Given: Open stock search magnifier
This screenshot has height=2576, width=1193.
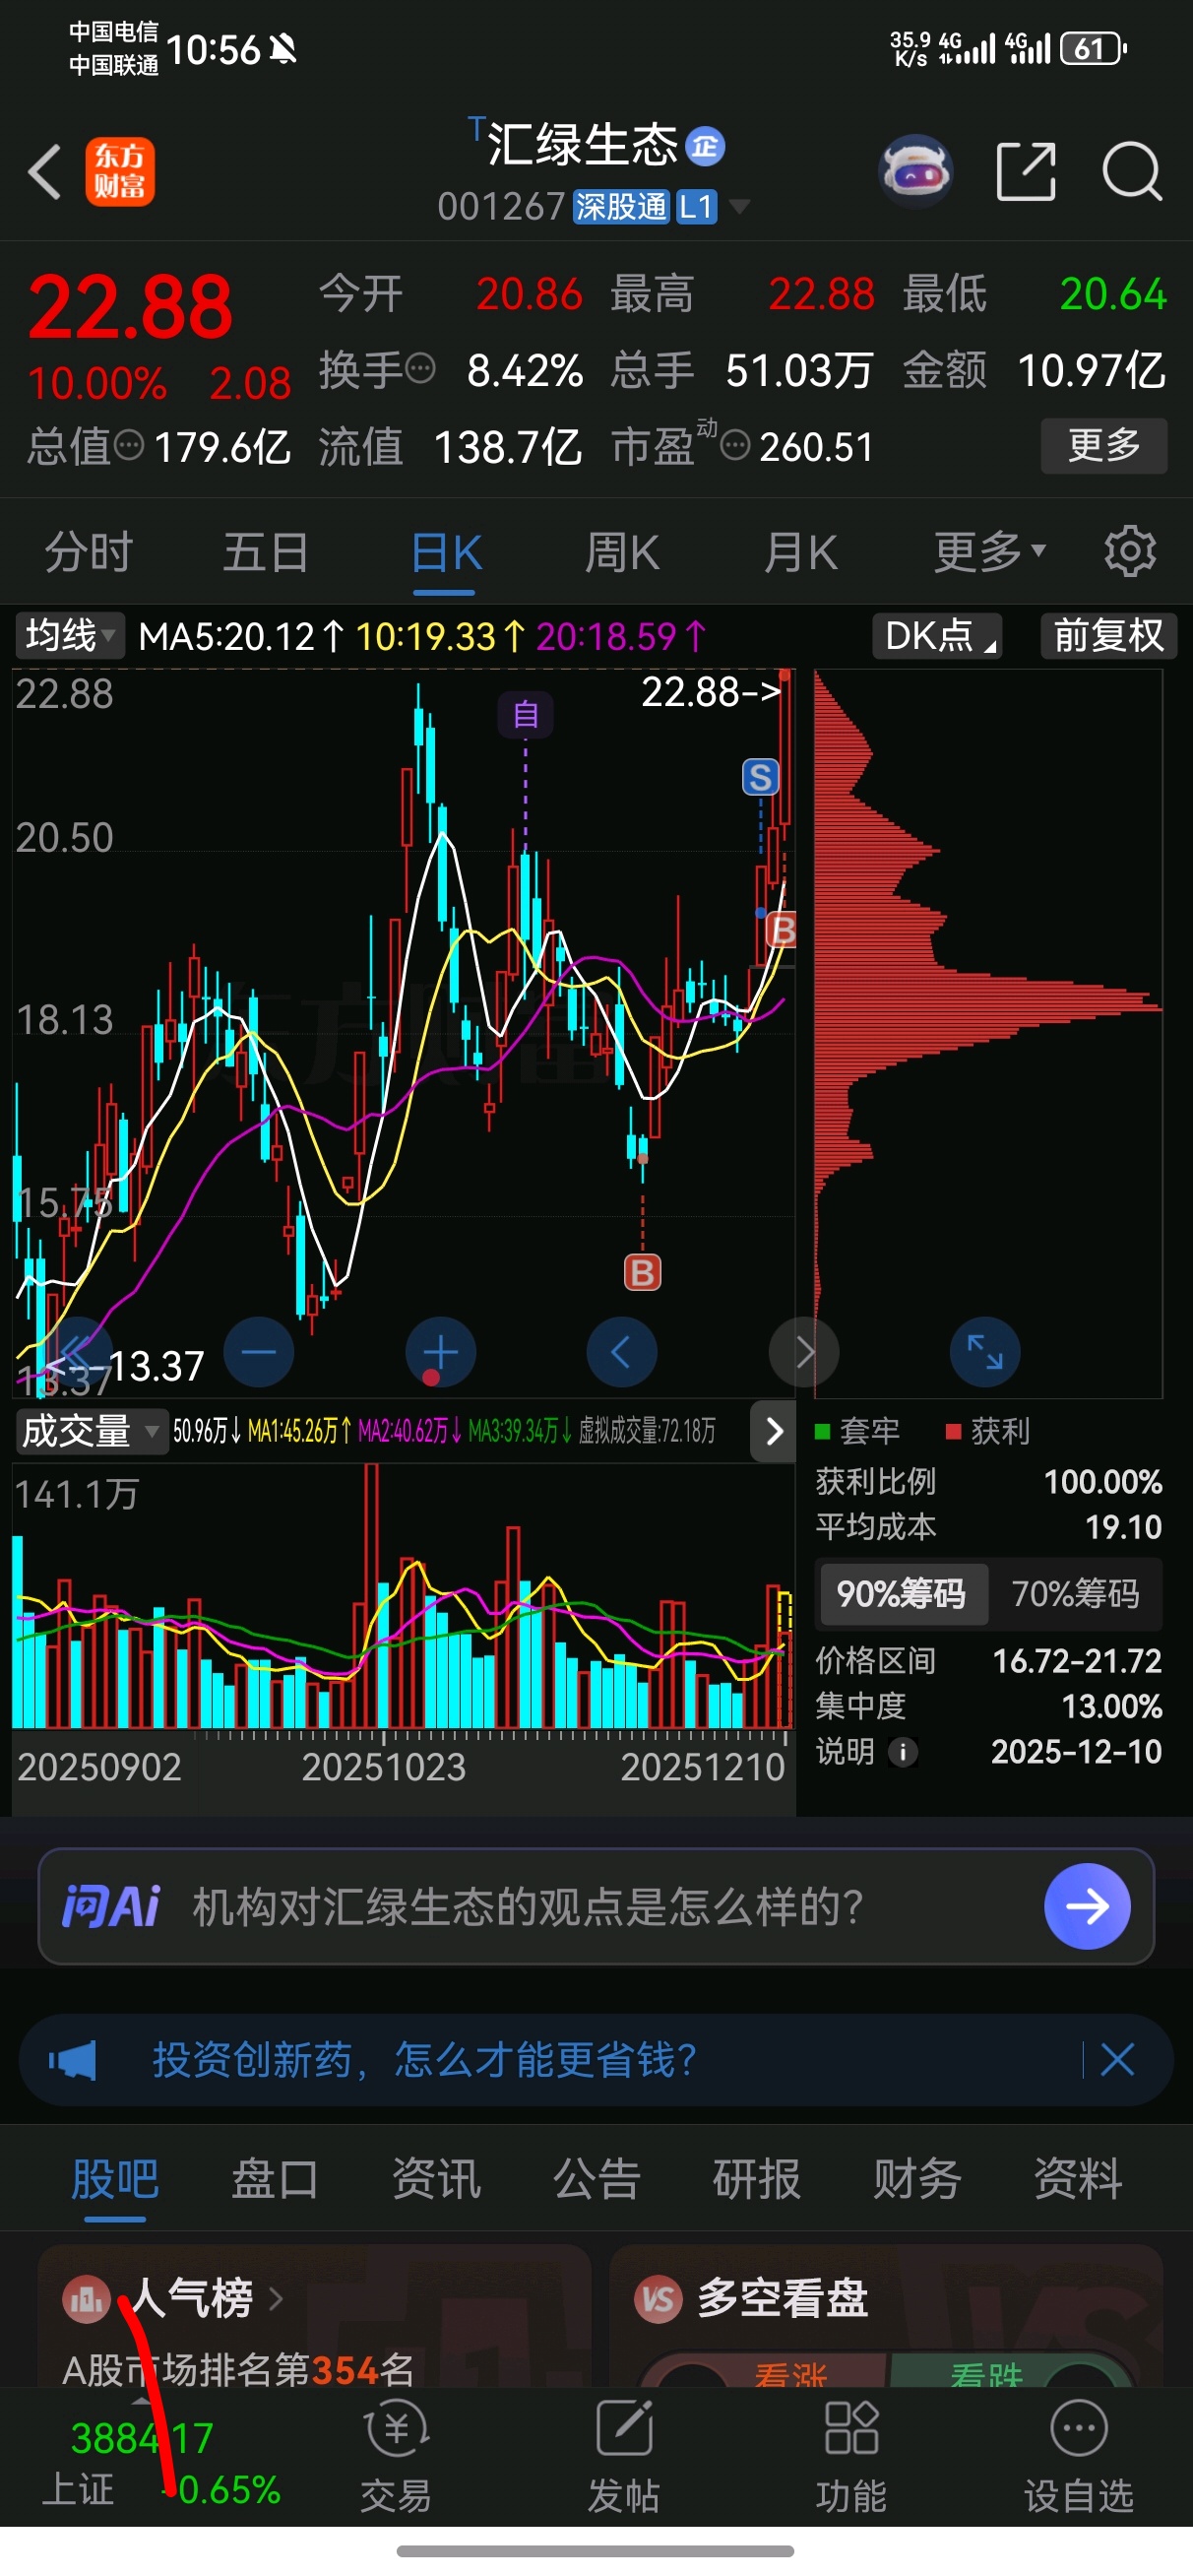Looking at the screenshot, I should (x=1132, y=171).
